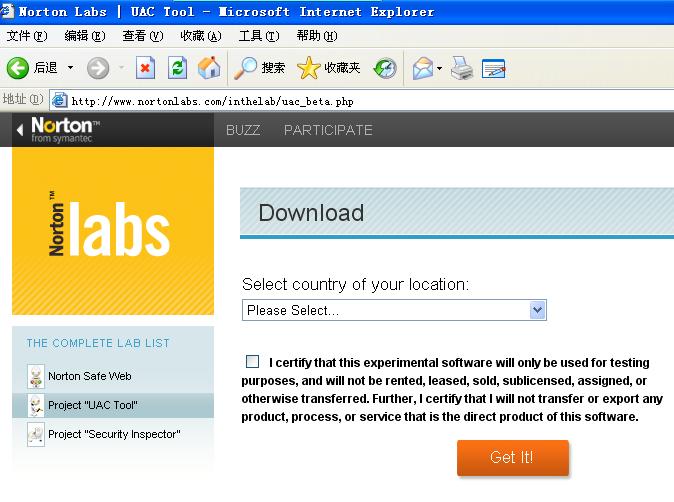Click the Select country label text
674x502 pixels.
click(x=355, y=285)
